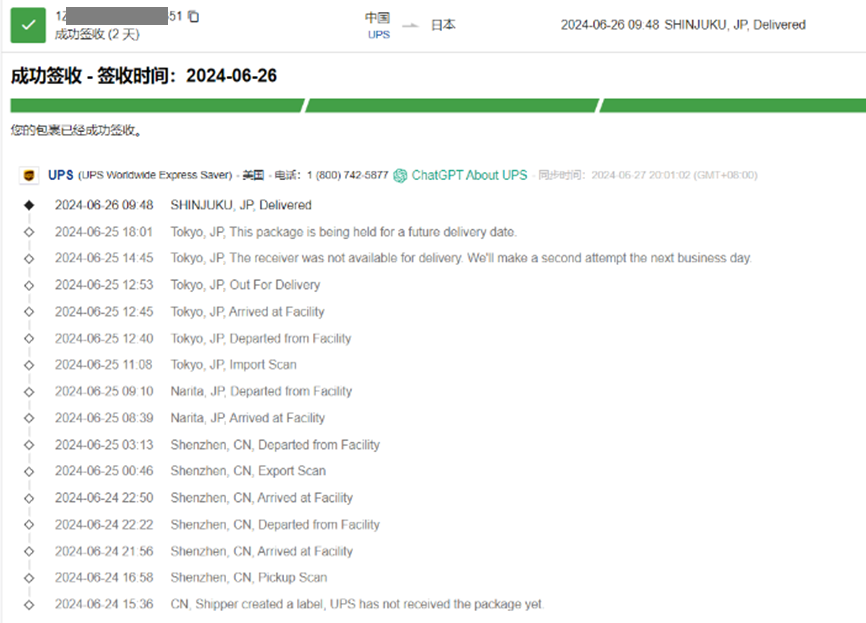
Task: Click the ChatGPT swirl icon
Action: (400, 176)
